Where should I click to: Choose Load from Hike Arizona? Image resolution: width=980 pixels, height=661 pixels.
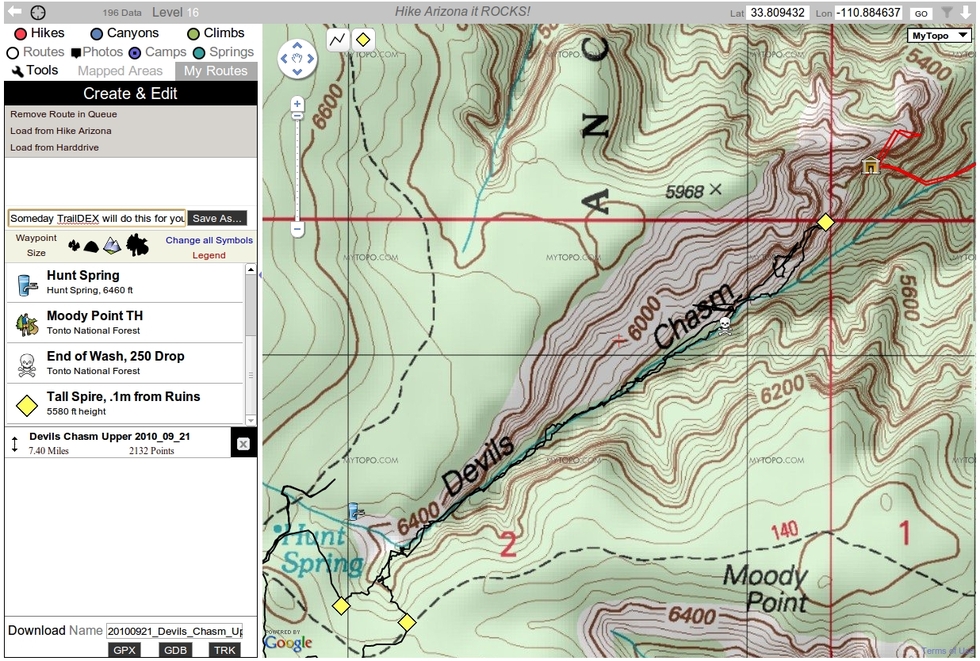61,131
